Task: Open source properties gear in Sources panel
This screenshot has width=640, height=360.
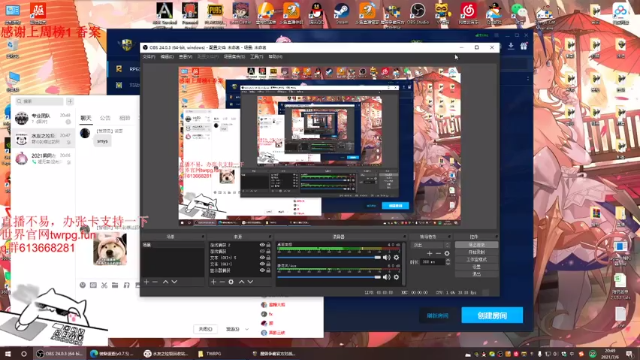Action: [x=231, y=282]
